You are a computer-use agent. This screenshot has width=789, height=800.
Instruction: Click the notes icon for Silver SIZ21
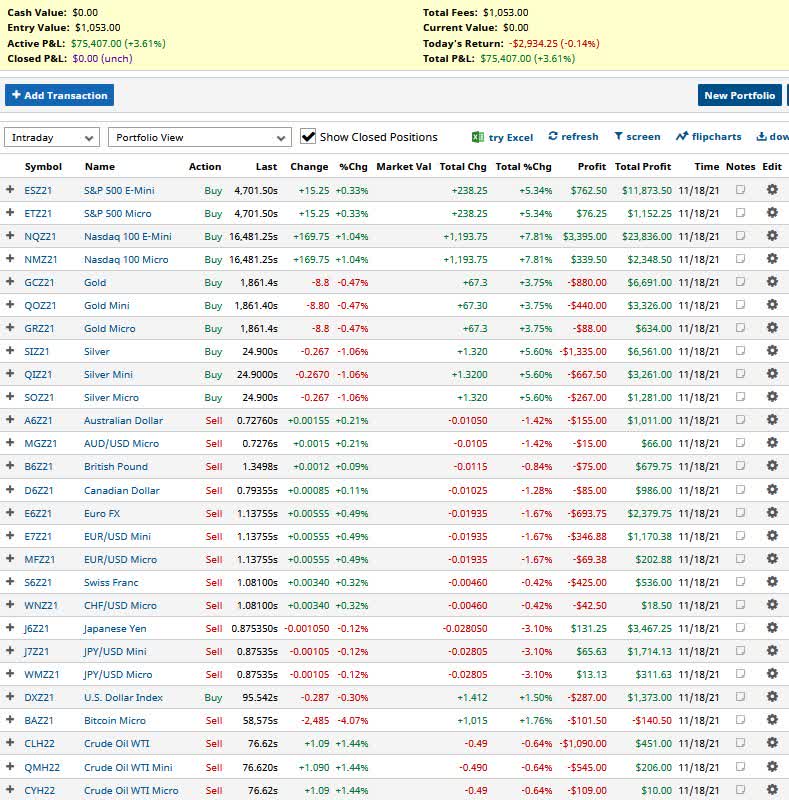coord(740,352)
